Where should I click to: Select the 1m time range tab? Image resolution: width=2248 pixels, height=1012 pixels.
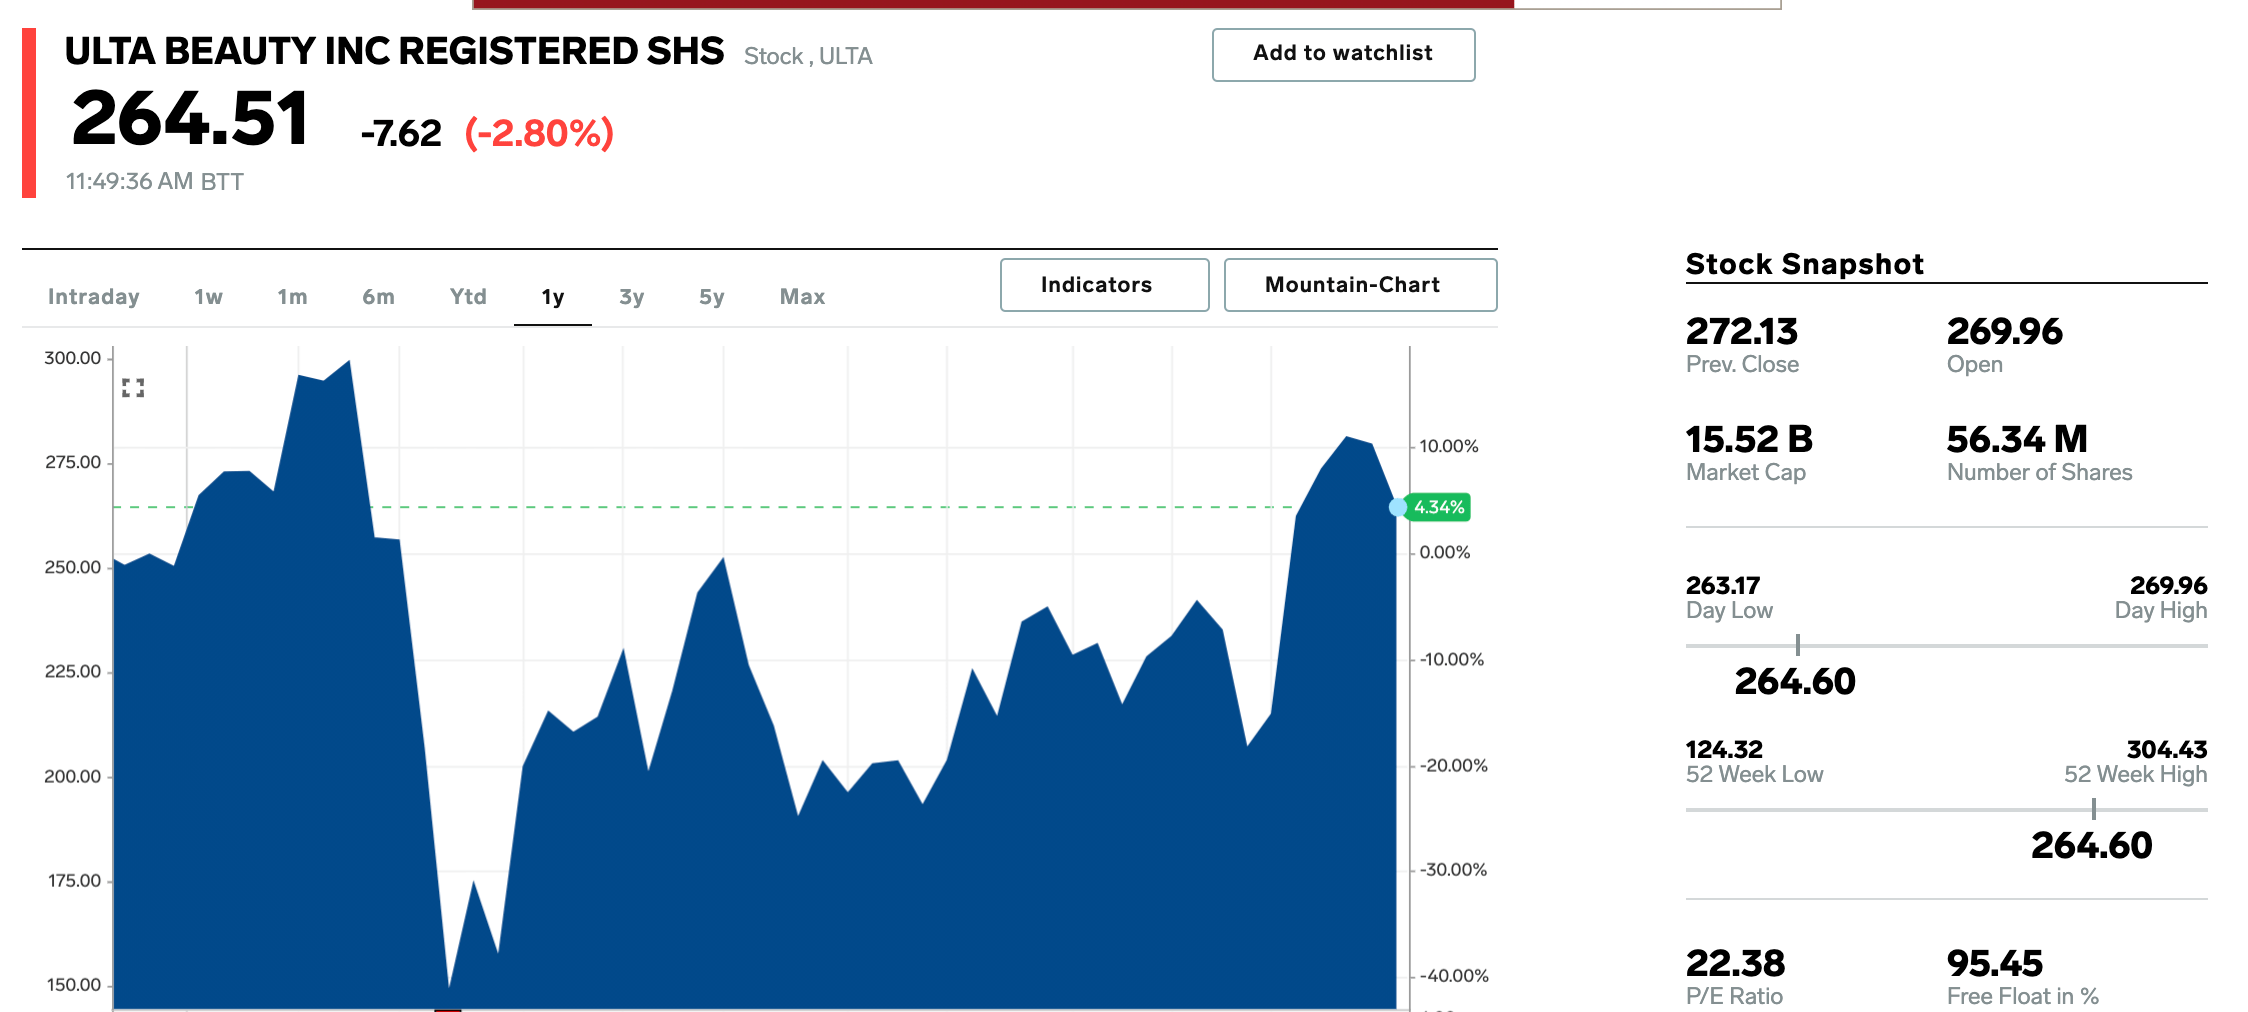click(x=292, y=297)
